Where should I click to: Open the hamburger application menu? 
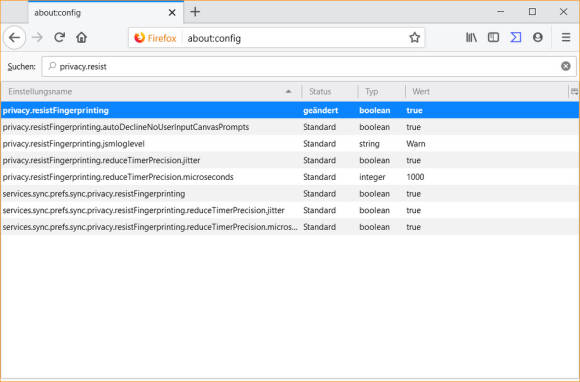tap(566, 37)
